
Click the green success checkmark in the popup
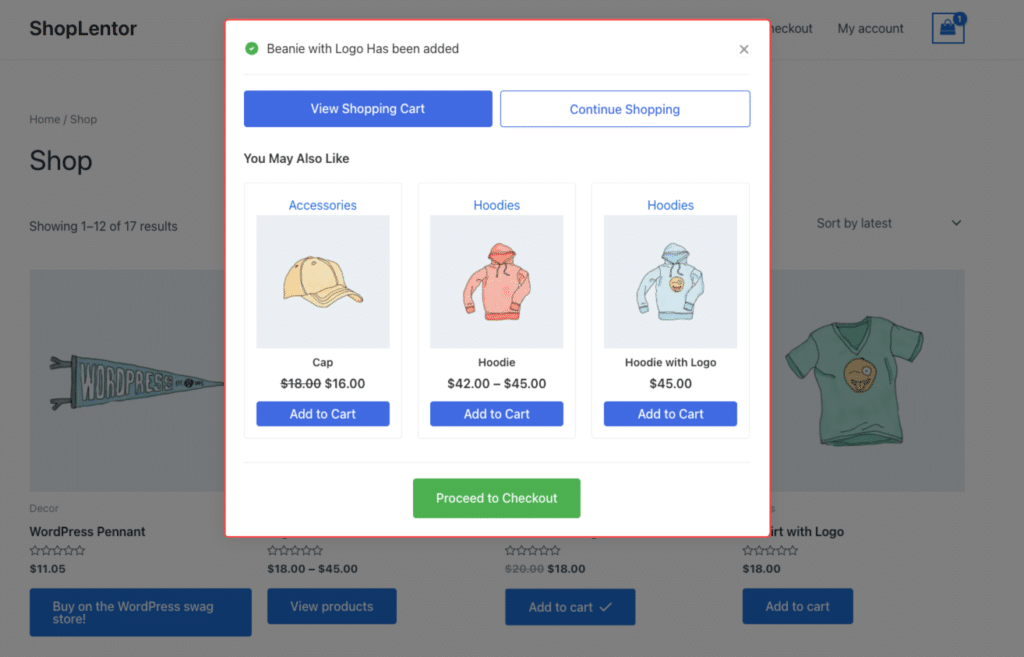point(251,48)
